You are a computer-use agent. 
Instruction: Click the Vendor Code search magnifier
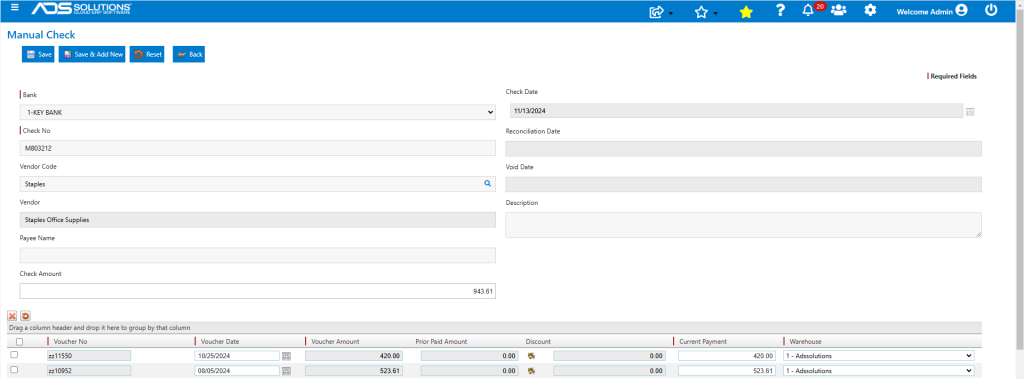point(487,184)
